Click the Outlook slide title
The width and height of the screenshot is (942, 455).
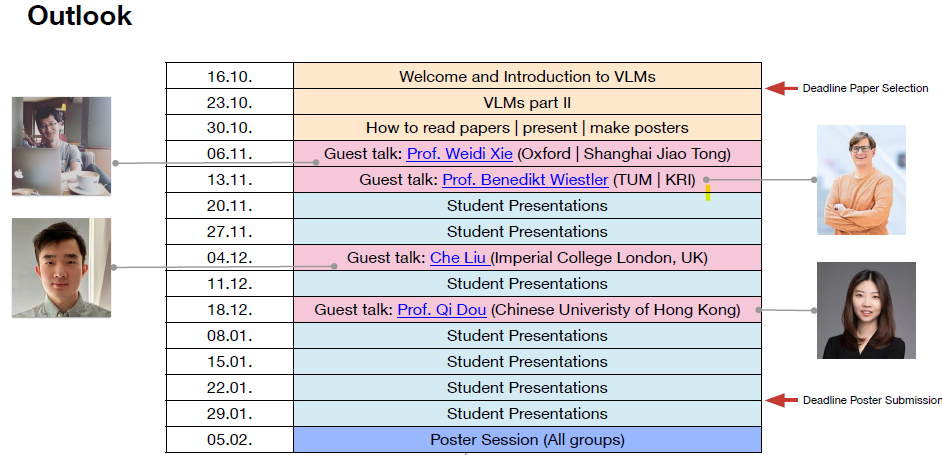point(79,15)
